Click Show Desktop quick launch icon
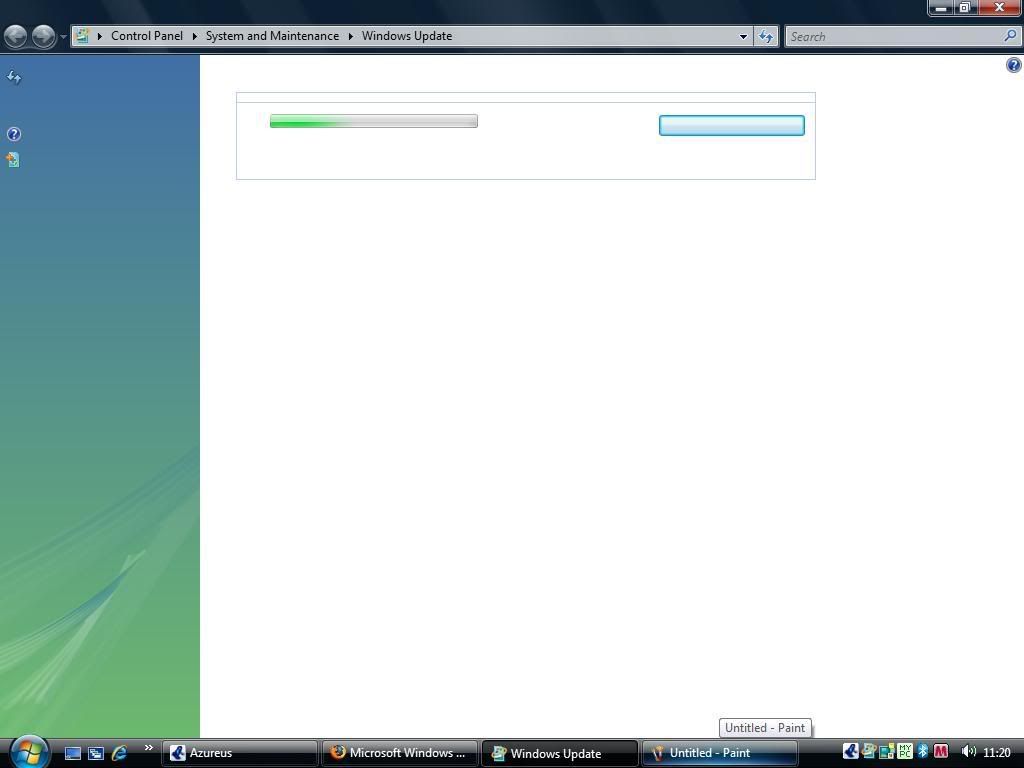Image resolution: width=1024 pixels, height=768 pixels. [x=72, y=753]
